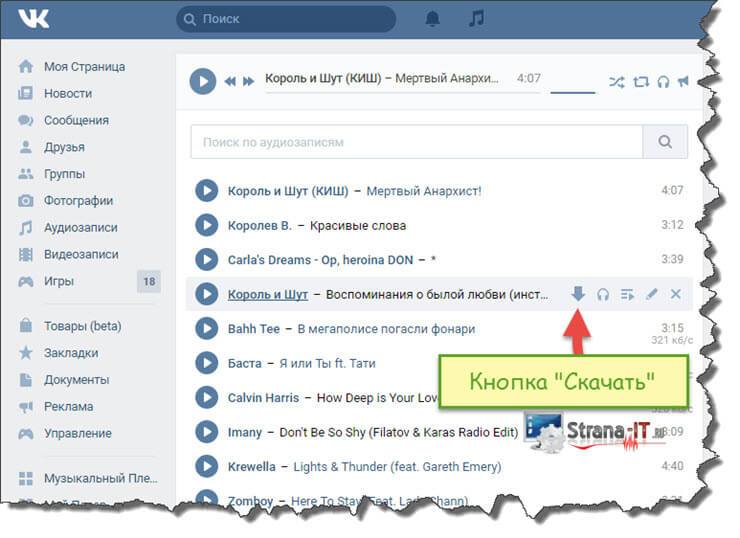The height and width of the screenshot is (538, 740).
Task: Play the Баста track
Action: pyautogui.click(x=206, y=363)
